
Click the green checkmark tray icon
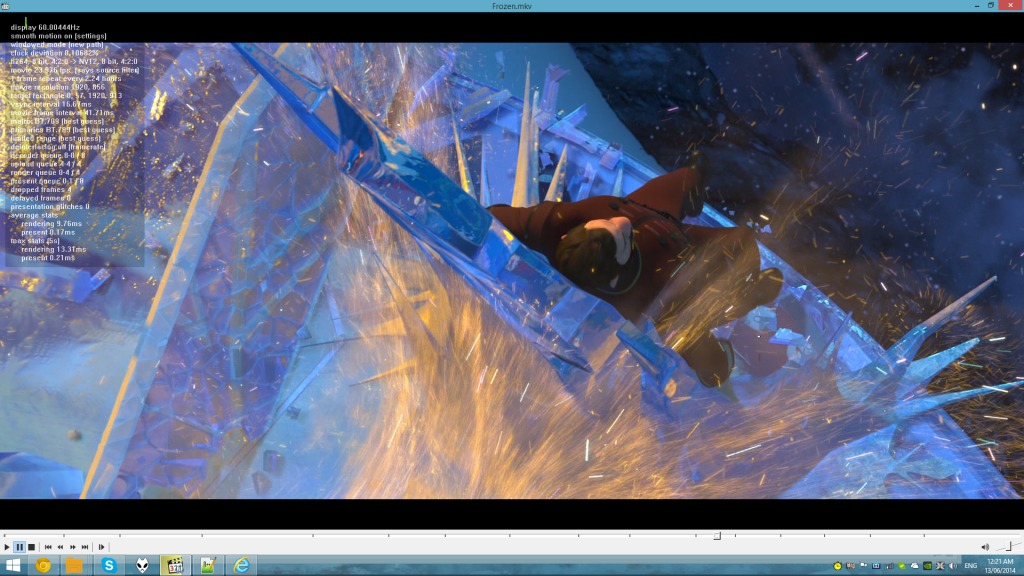tap(902, 566)
